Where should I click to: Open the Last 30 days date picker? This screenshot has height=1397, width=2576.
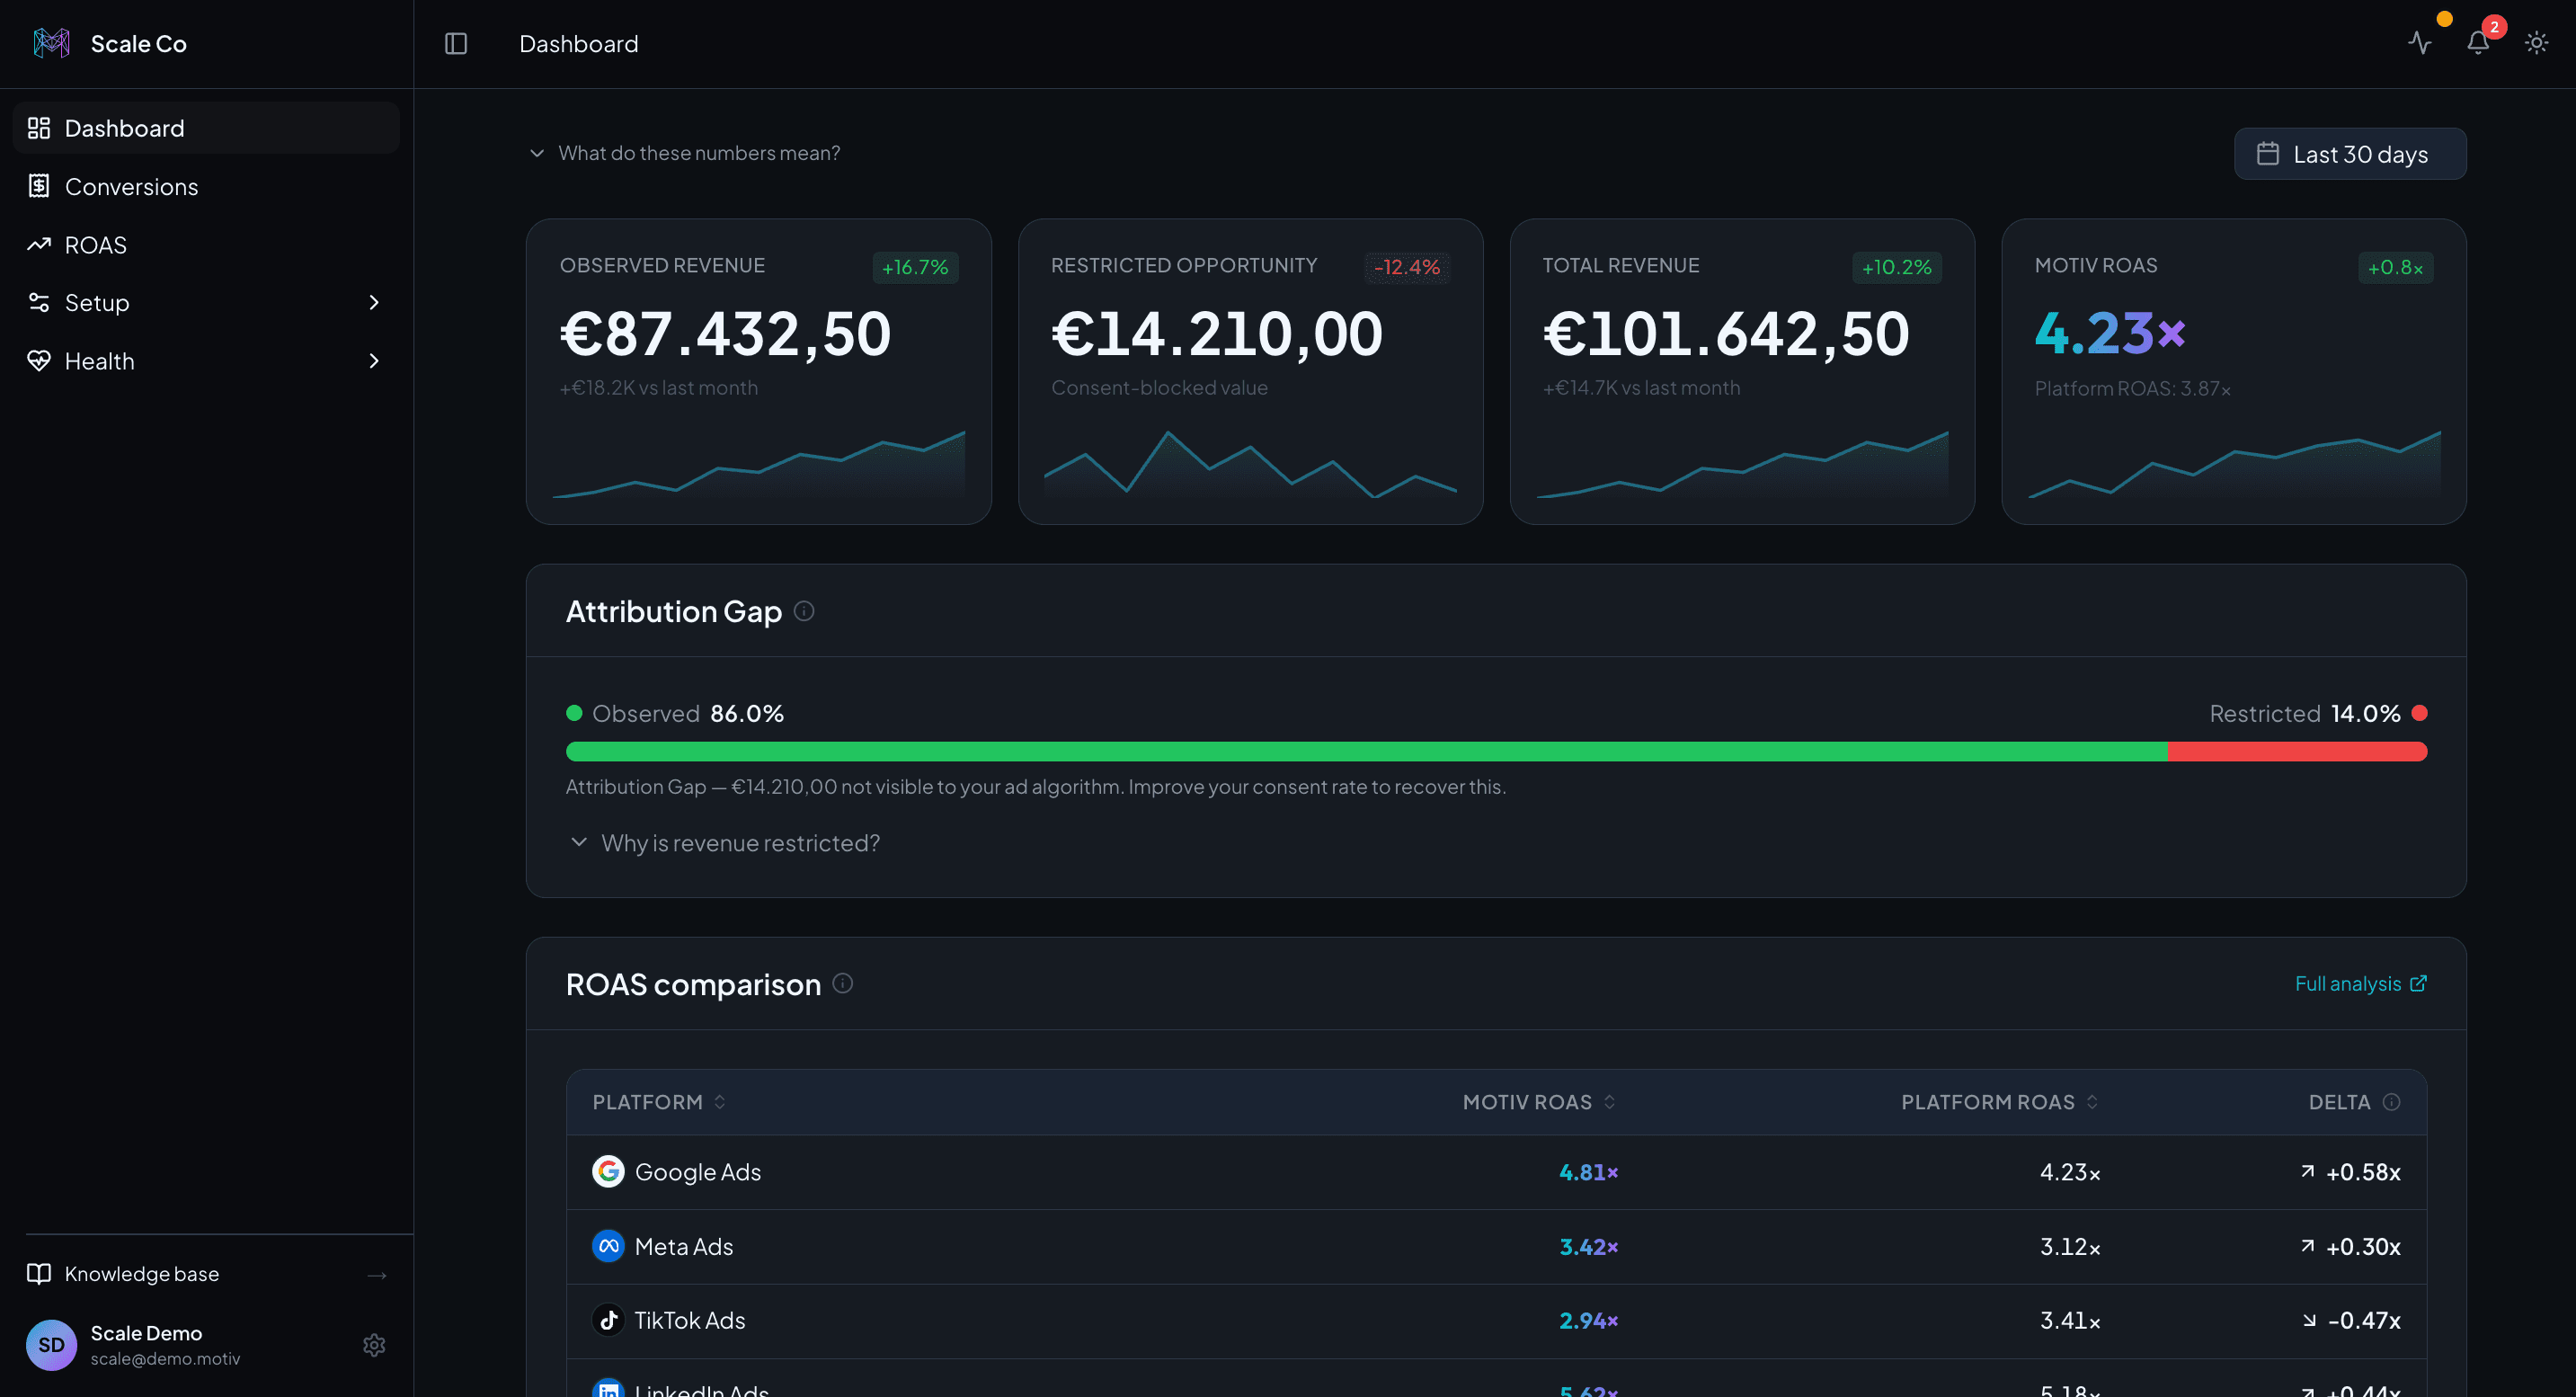[x=2350, y=154]
